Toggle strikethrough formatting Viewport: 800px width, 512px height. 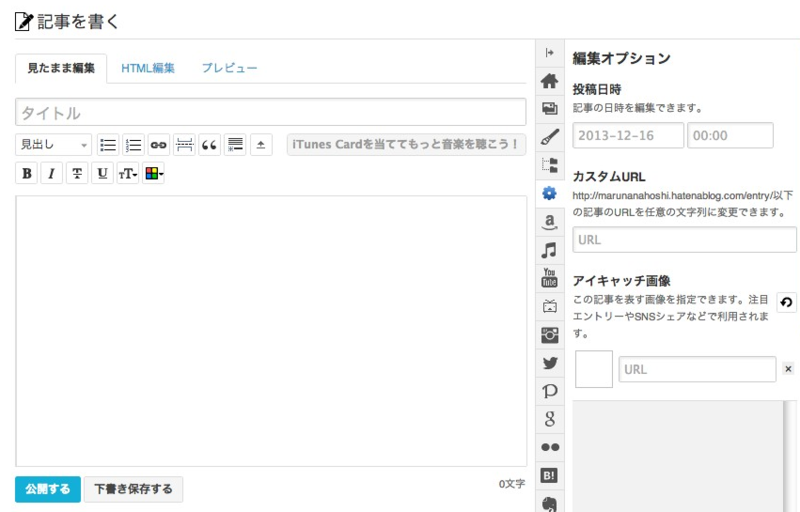click(x=77, y=173)
